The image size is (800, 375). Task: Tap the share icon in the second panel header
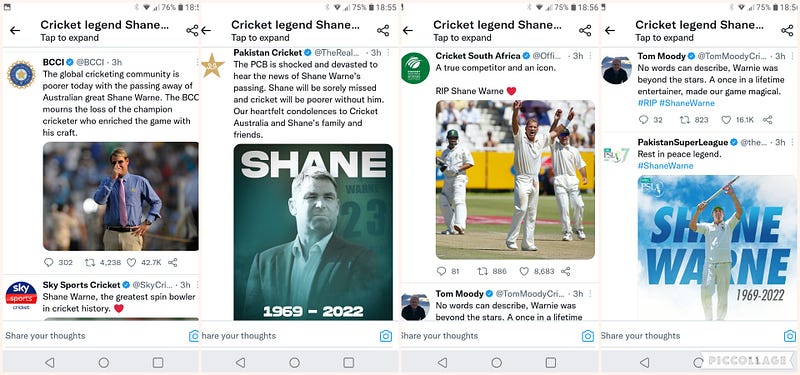pos(383,31)
